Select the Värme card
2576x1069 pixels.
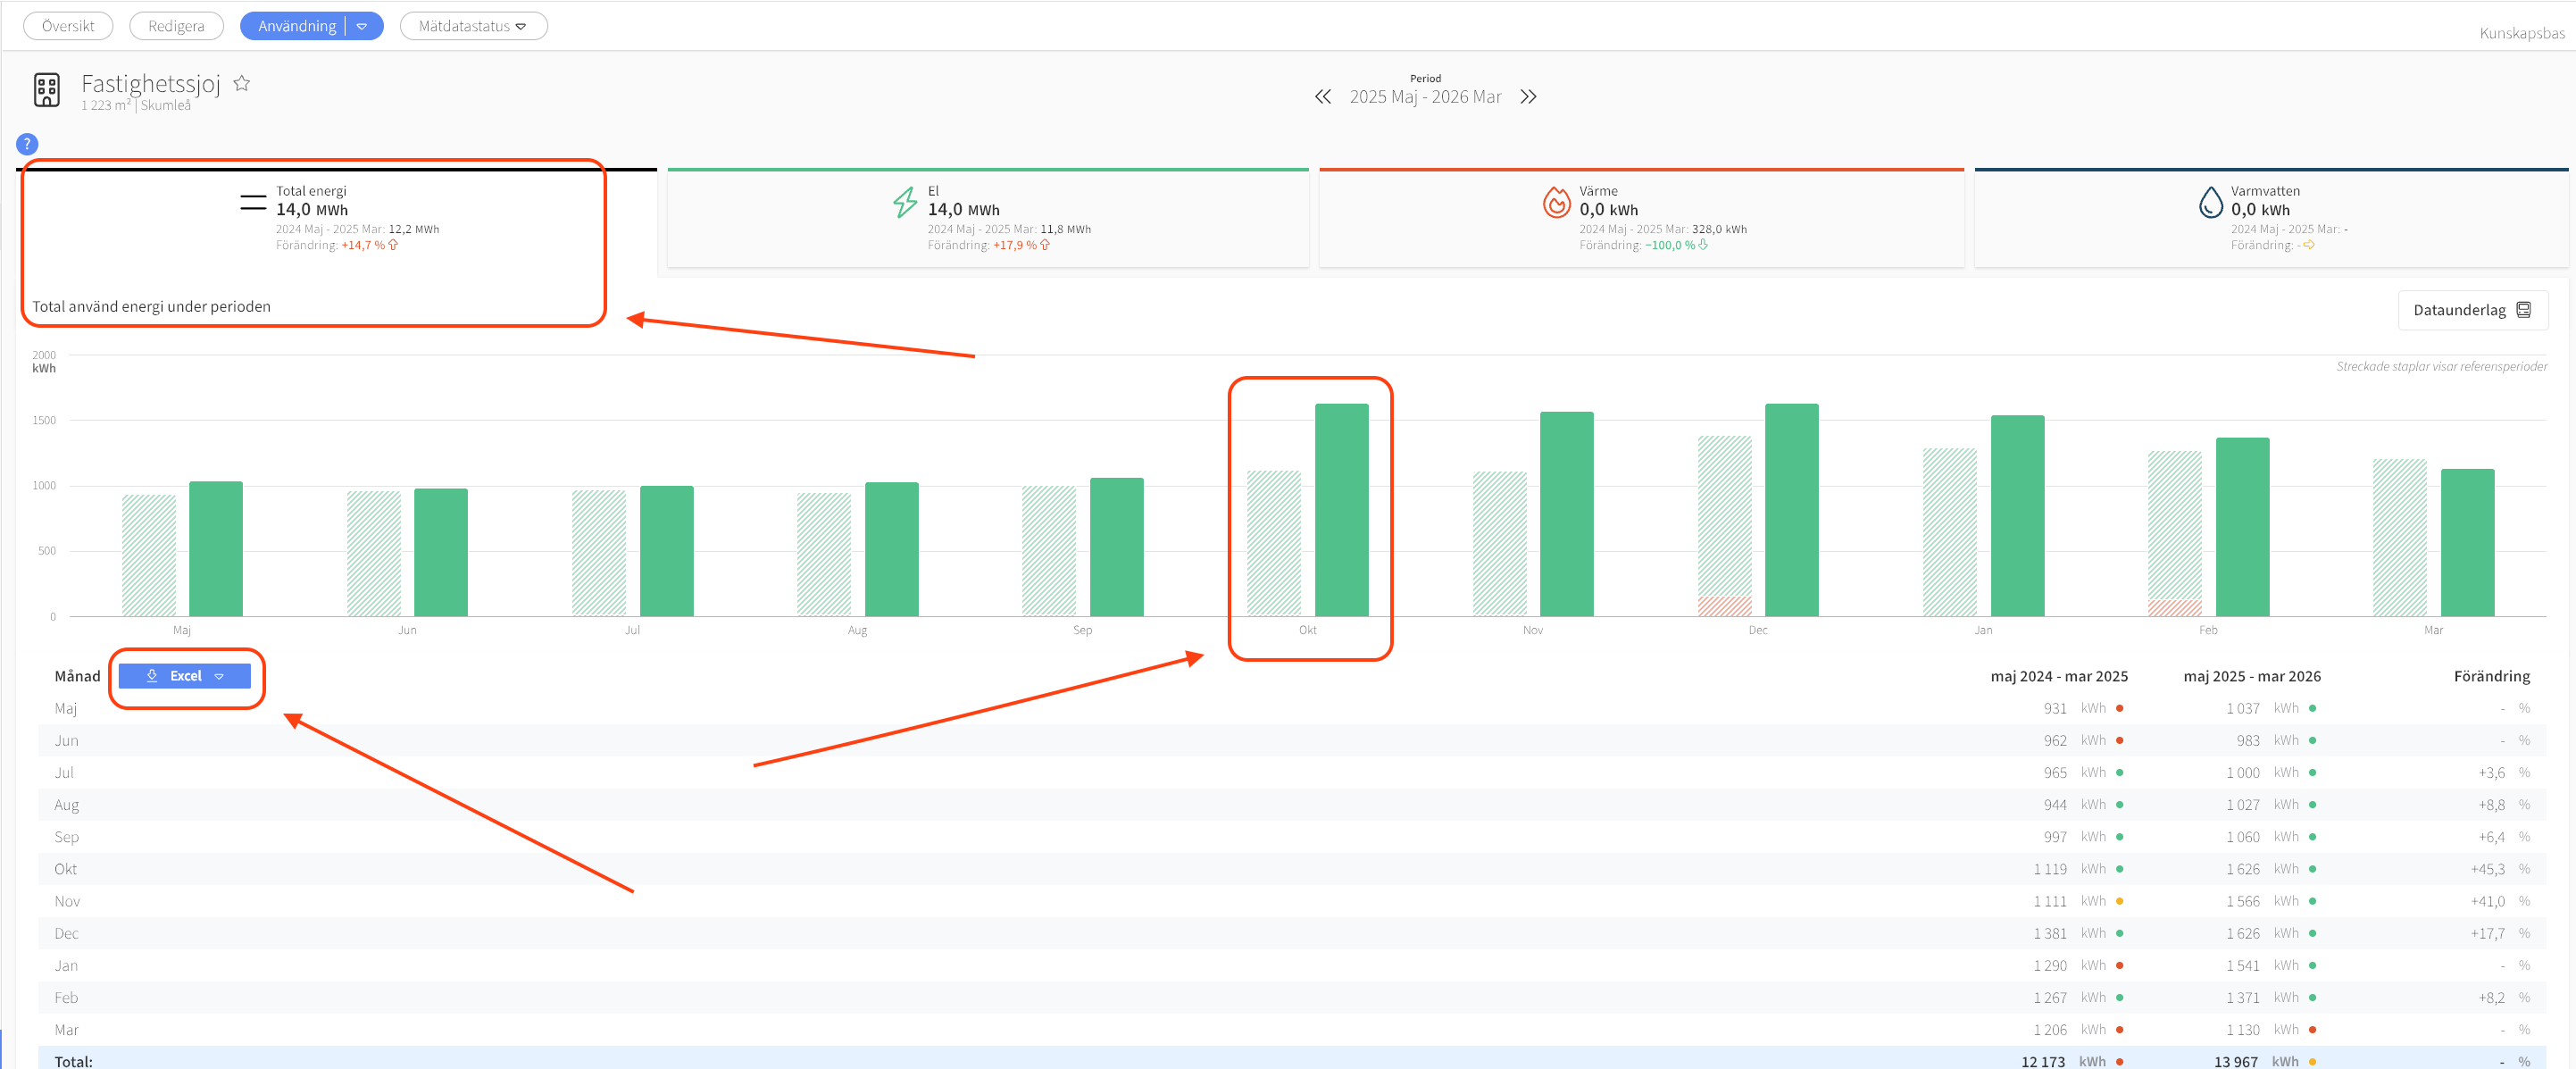[1641, 218]
